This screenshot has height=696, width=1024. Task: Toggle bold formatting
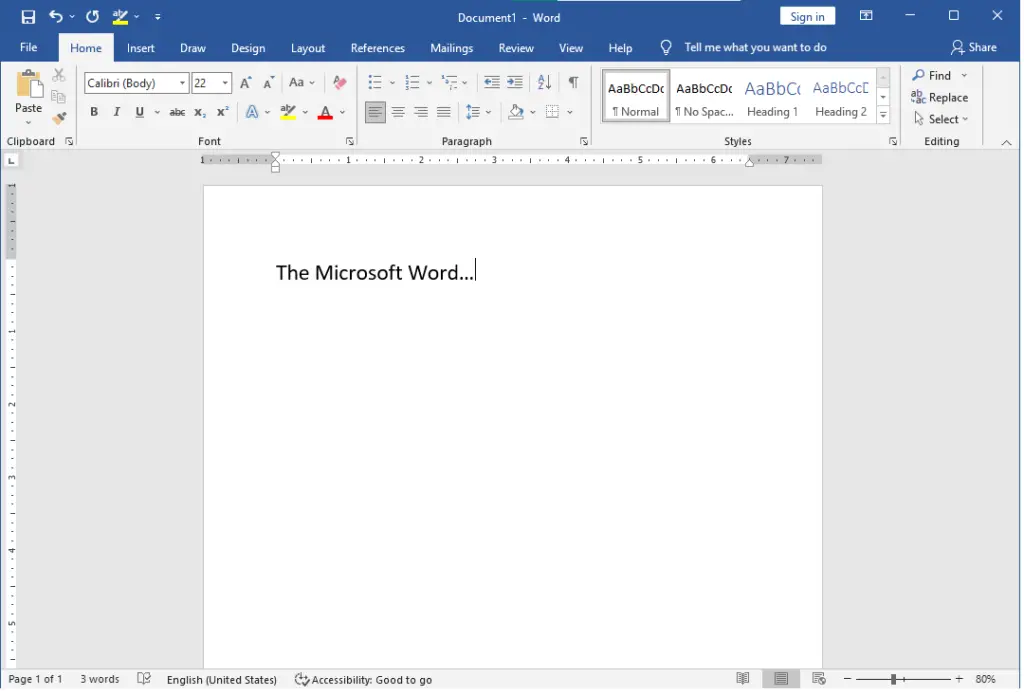(93, 112)
